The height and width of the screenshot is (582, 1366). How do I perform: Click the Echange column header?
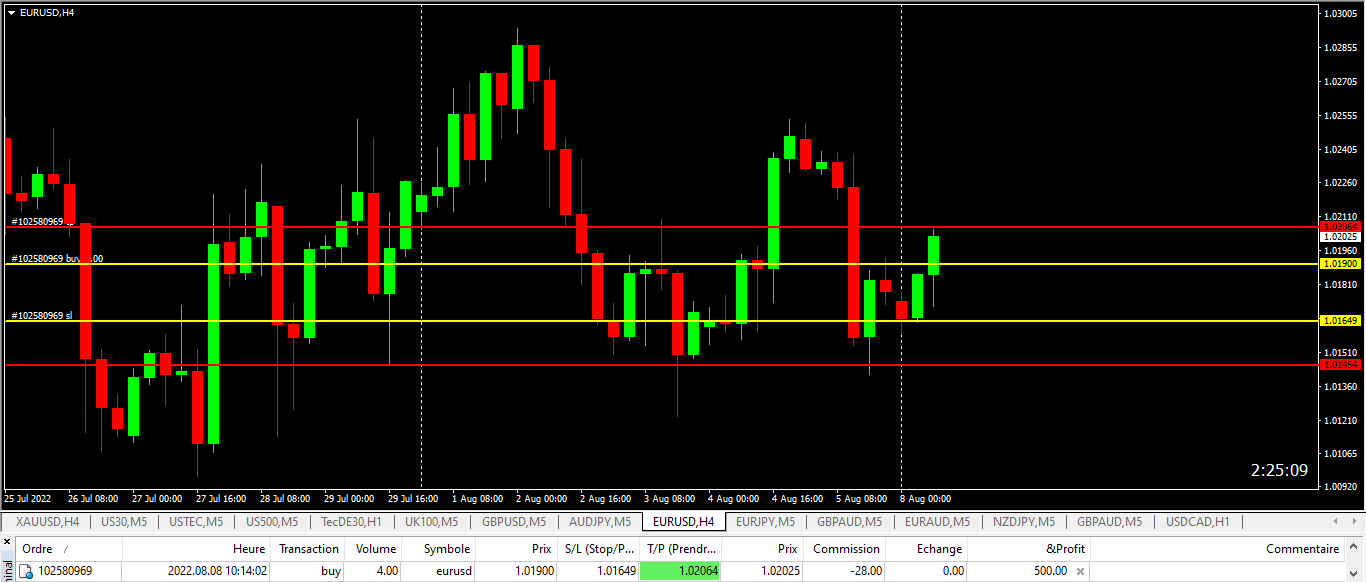(x=926, y=549)
